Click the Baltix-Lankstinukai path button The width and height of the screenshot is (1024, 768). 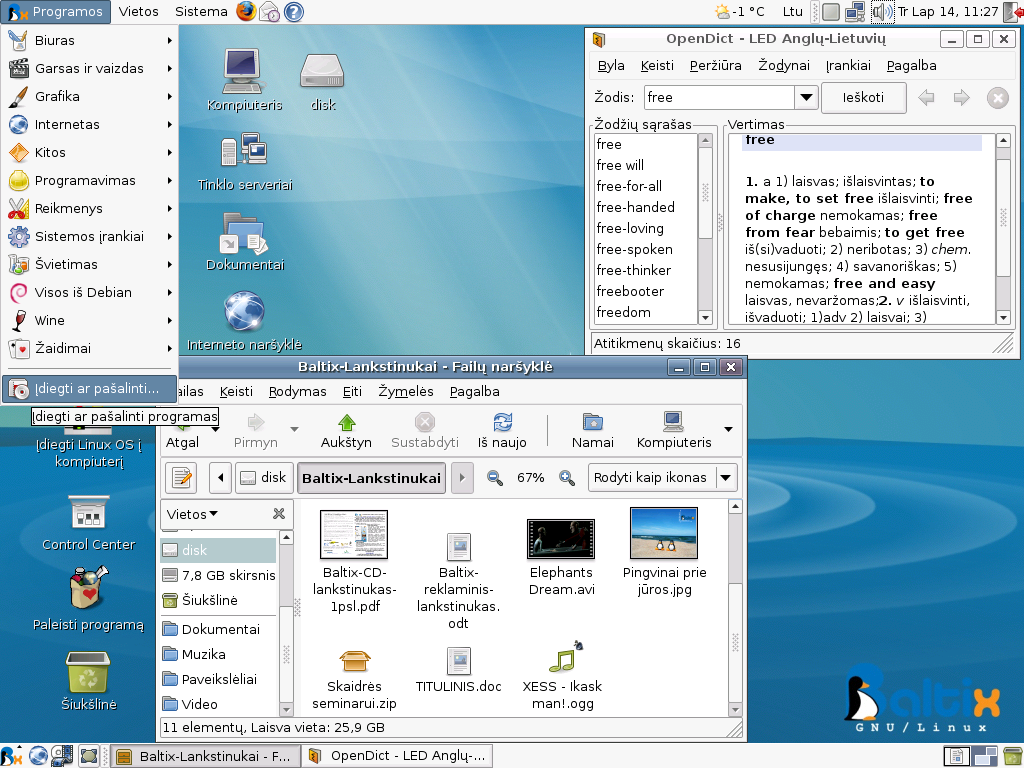click(371, 478)
